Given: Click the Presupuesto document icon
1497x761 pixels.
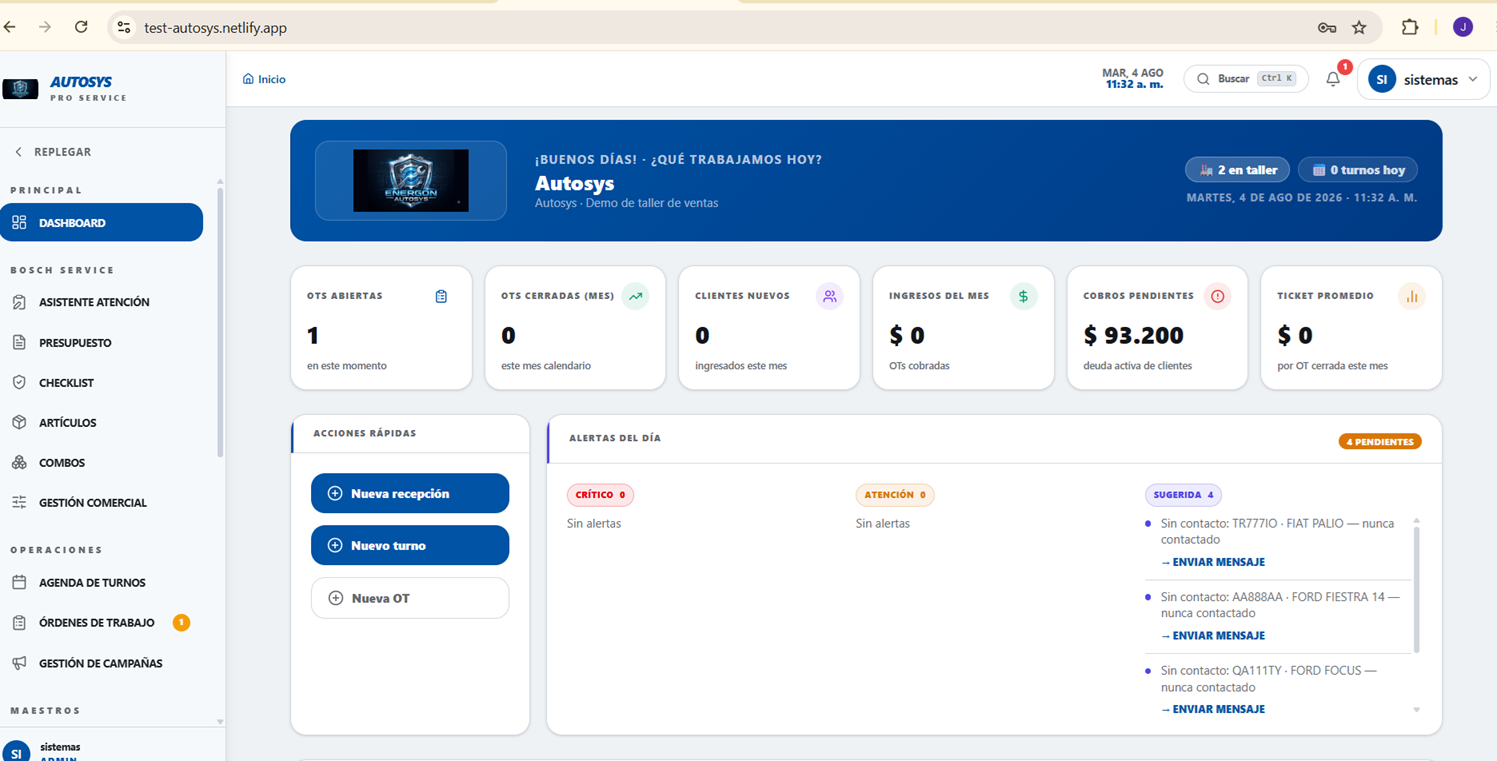Looking at the screenshot, I should [19, 342].
